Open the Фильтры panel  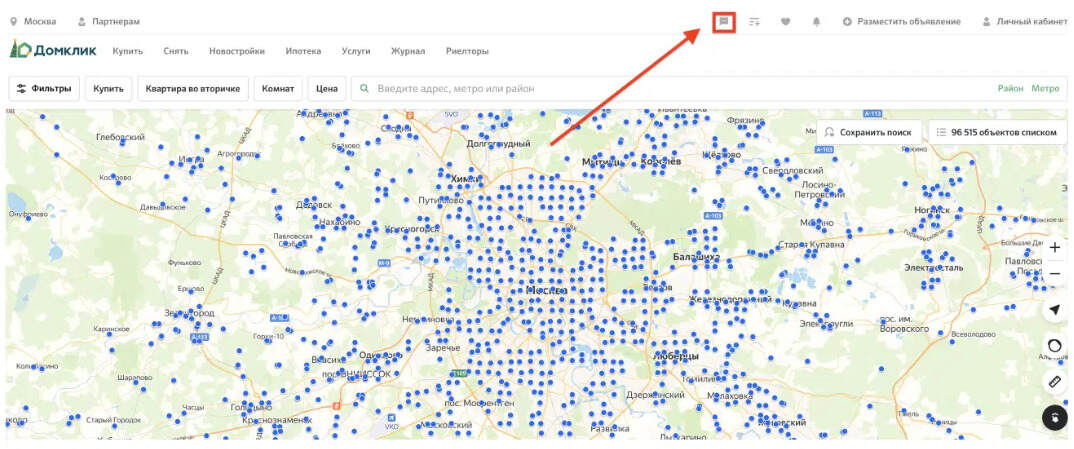click(43, 88)
